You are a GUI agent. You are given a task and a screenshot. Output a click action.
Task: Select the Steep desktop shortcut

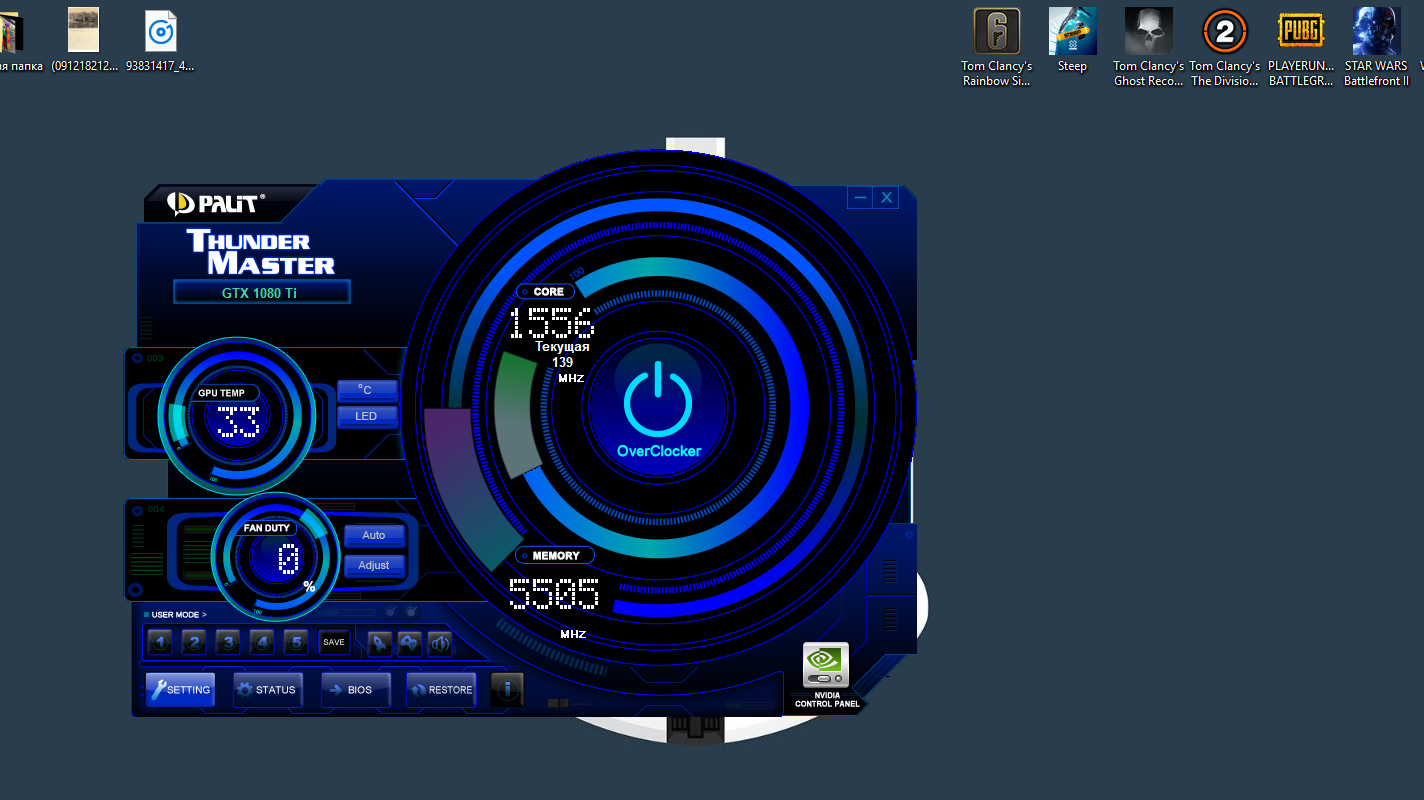coord(1072,40)
